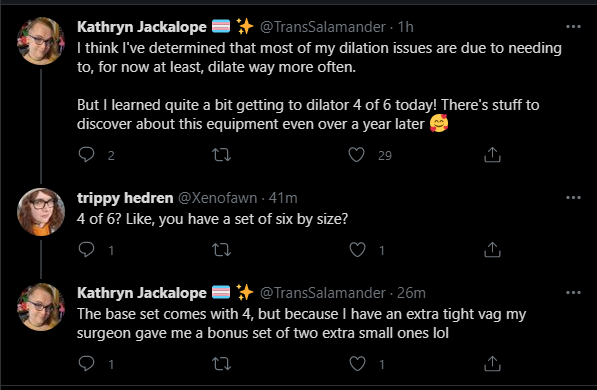Open trippy hedren display name link
Image resolution: width=597 pixels, height=390 pixels.
point(125,198)
